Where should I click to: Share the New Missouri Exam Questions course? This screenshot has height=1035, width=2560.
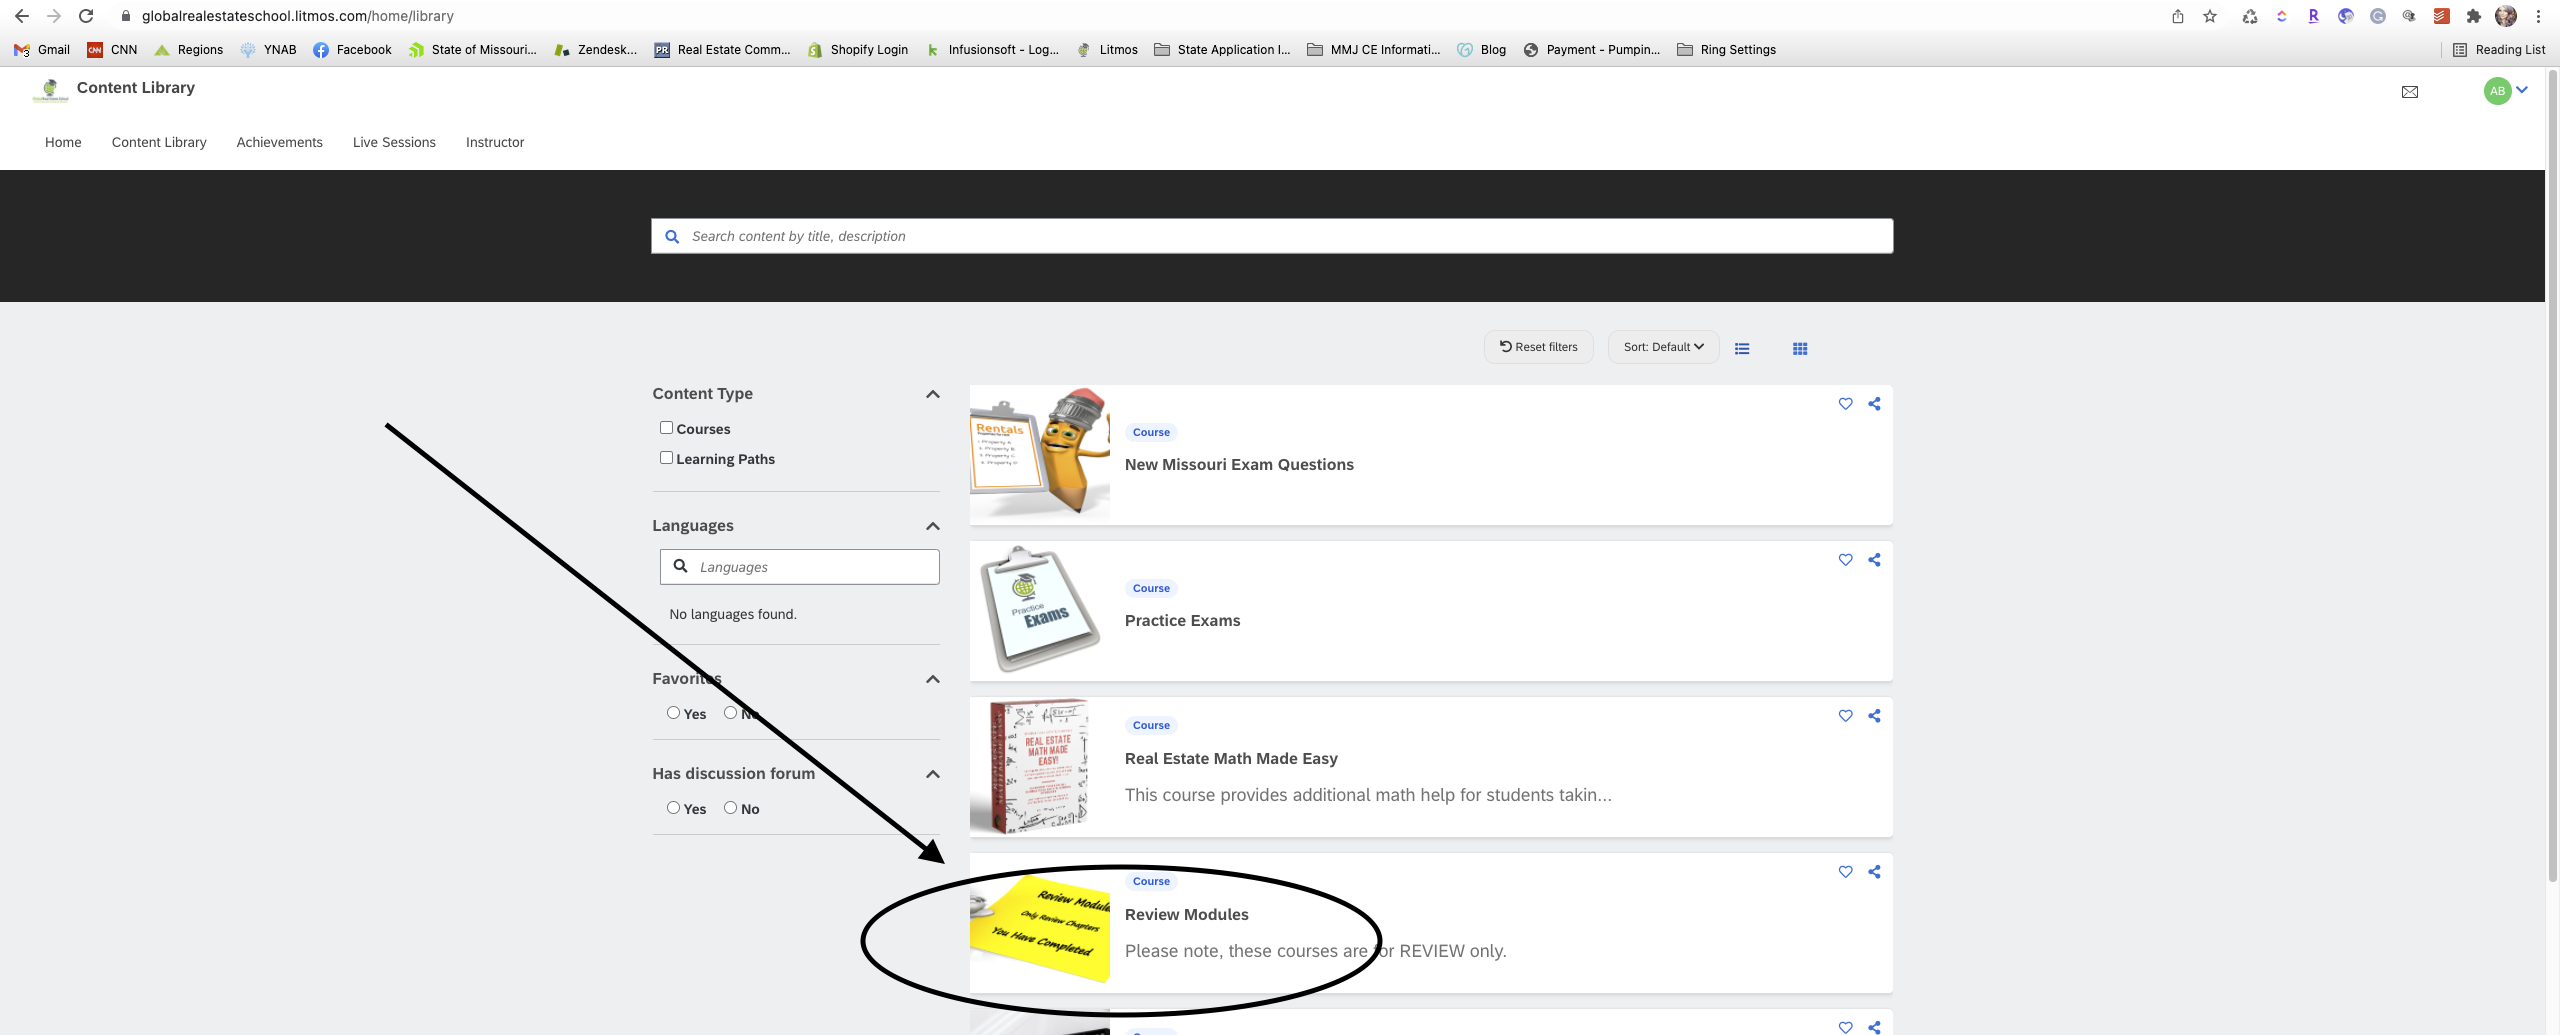click(1874, 404)
